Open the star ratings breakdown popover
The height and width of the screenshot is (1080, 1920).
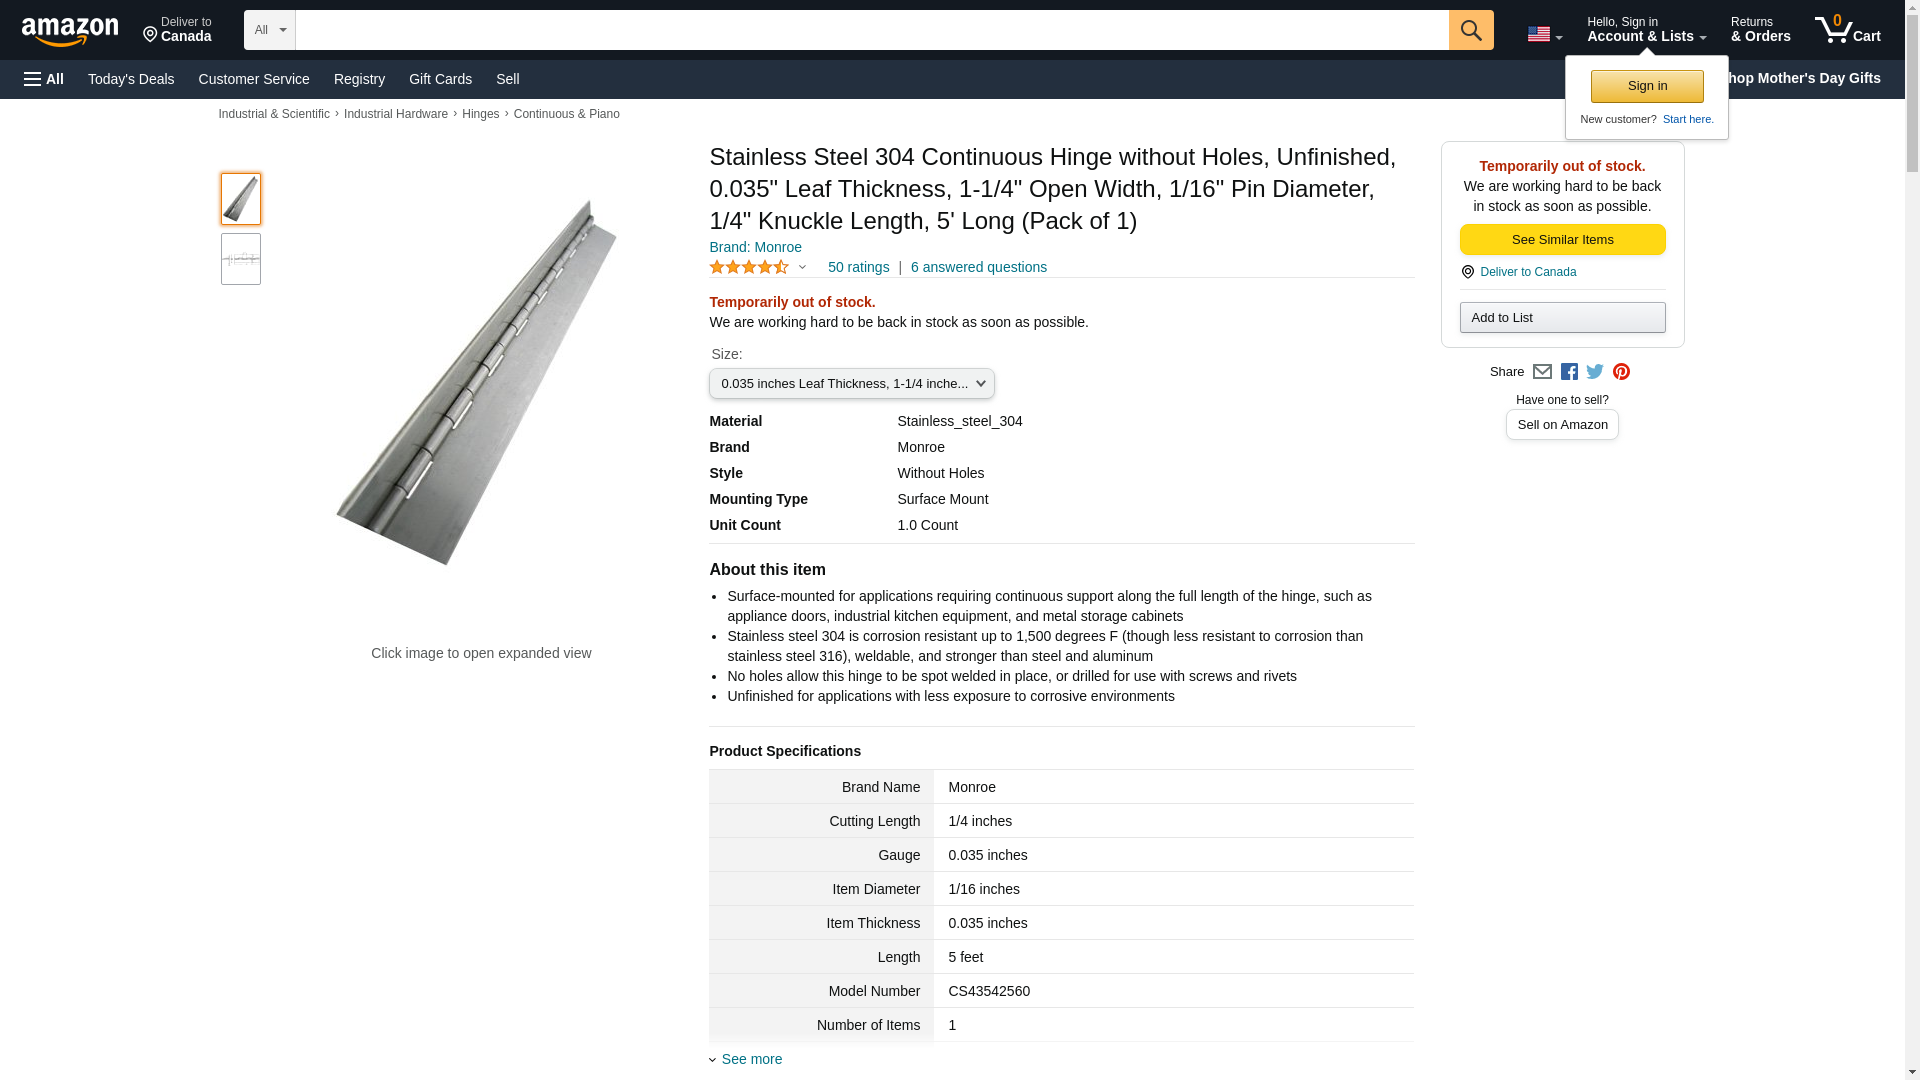[758, 268]
